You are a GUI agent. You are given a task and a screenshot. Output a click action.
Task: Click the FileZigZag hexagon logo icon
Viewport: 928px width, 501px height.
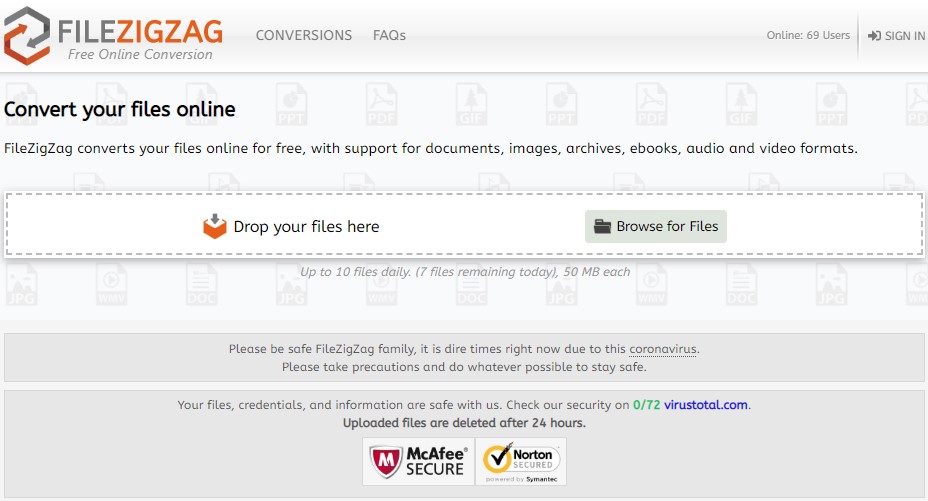[27, 35]
